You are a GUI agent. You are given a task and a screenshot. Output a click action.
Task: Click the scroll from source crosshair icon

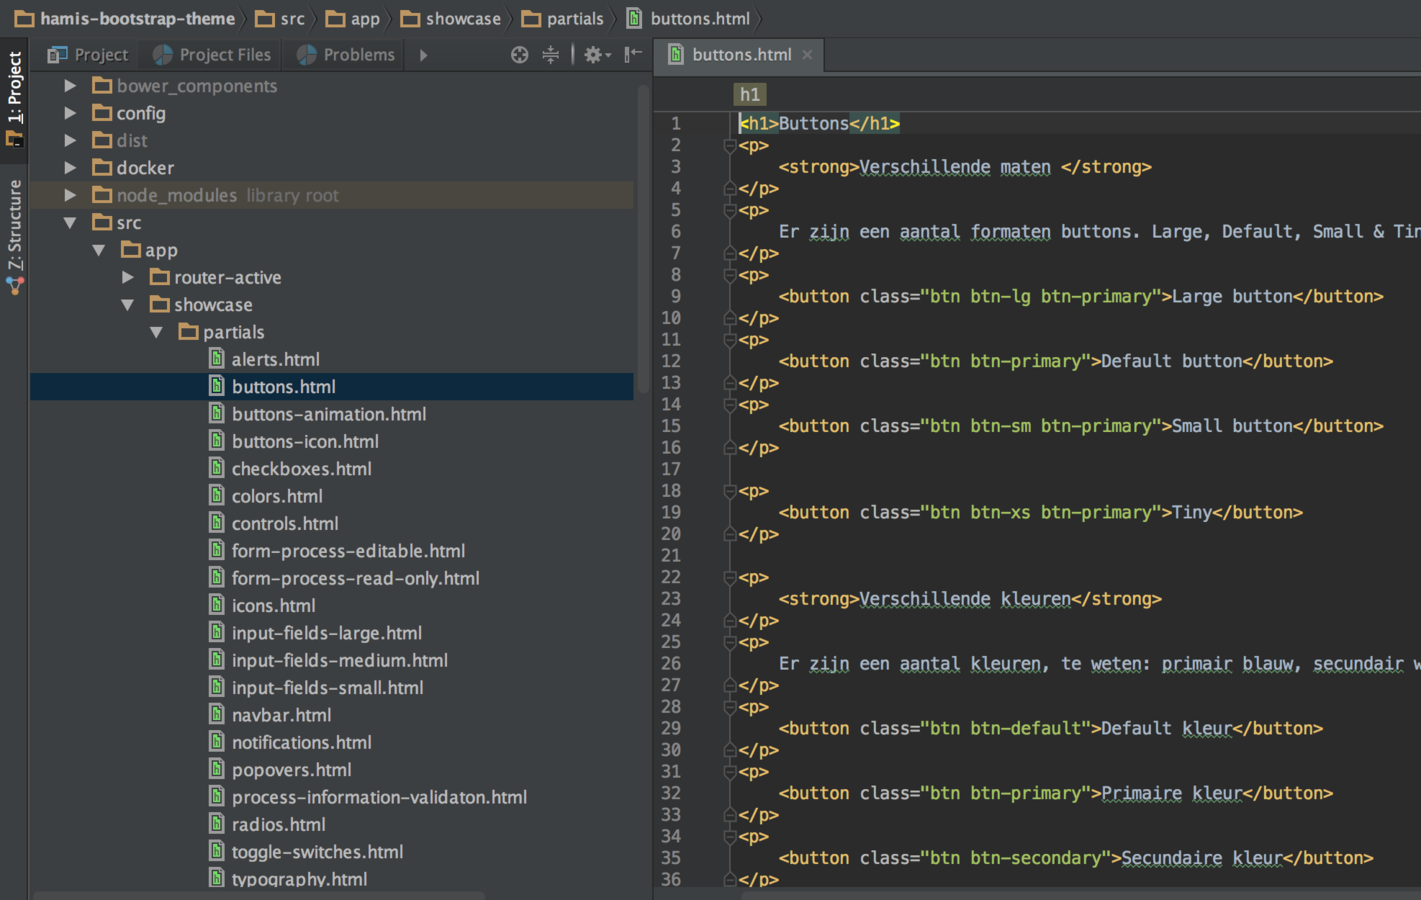pos(519,55)
